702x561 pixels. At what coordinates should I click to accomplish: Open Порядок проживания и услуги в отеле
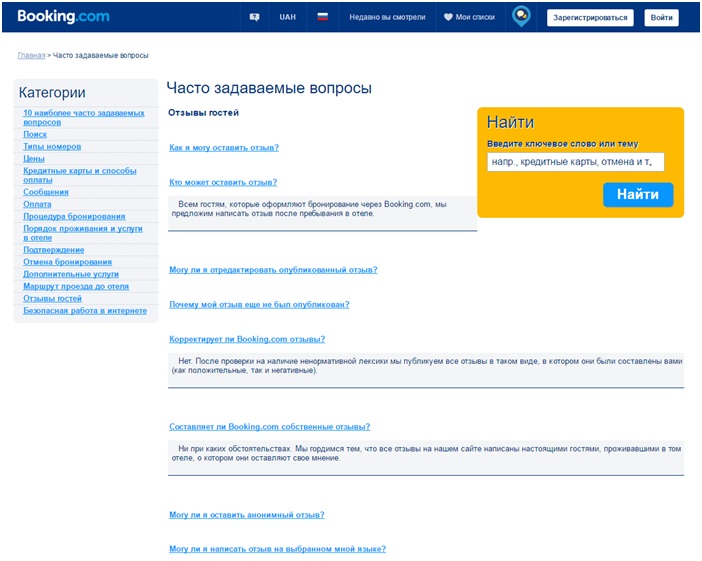[83, 233]
